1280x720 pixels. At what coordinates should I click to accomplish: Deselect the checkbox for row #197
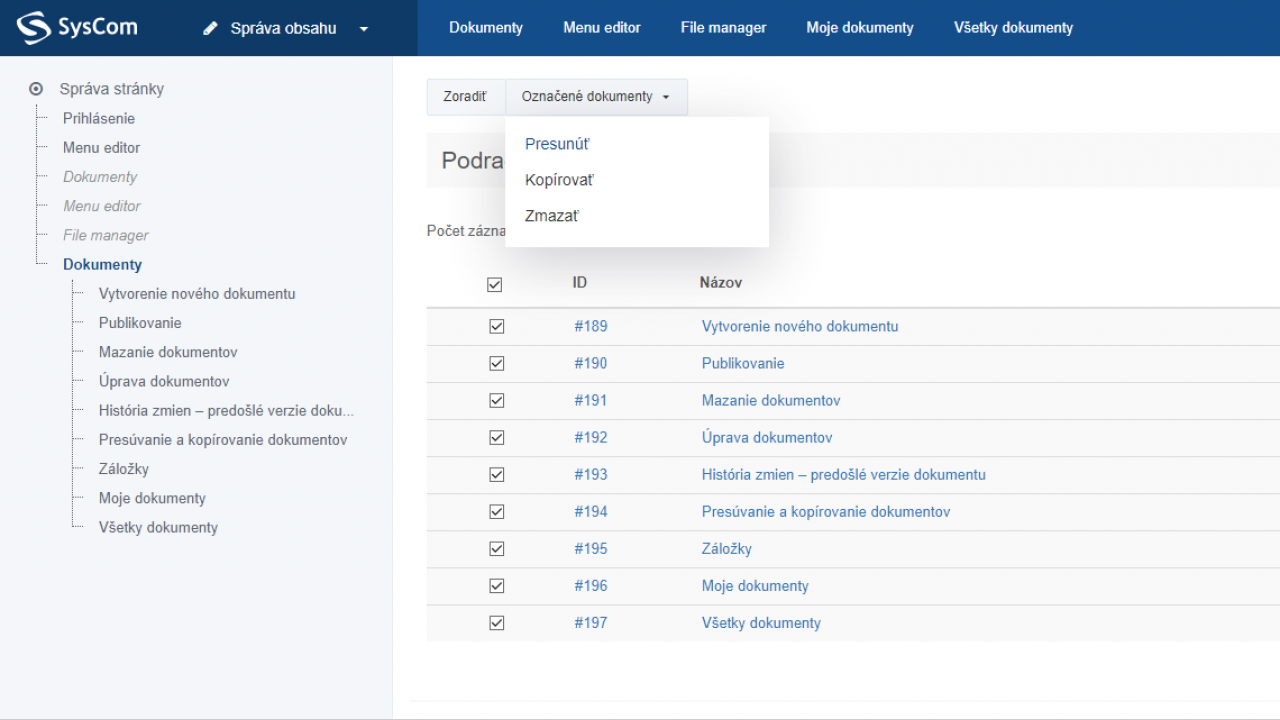tap(496, 623)
